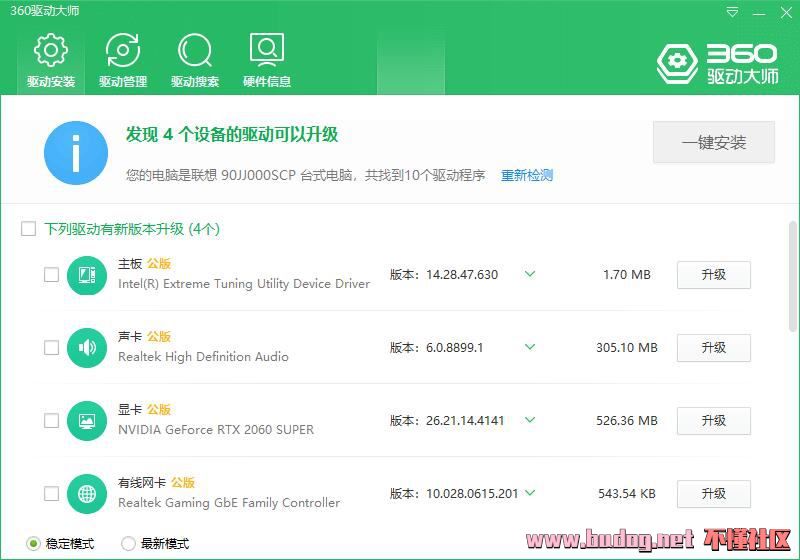800x560 pixels.
Task: Click the text Intel(R) Extreme Tuning Utility Device Driver
Action: [x=244, y=284]
